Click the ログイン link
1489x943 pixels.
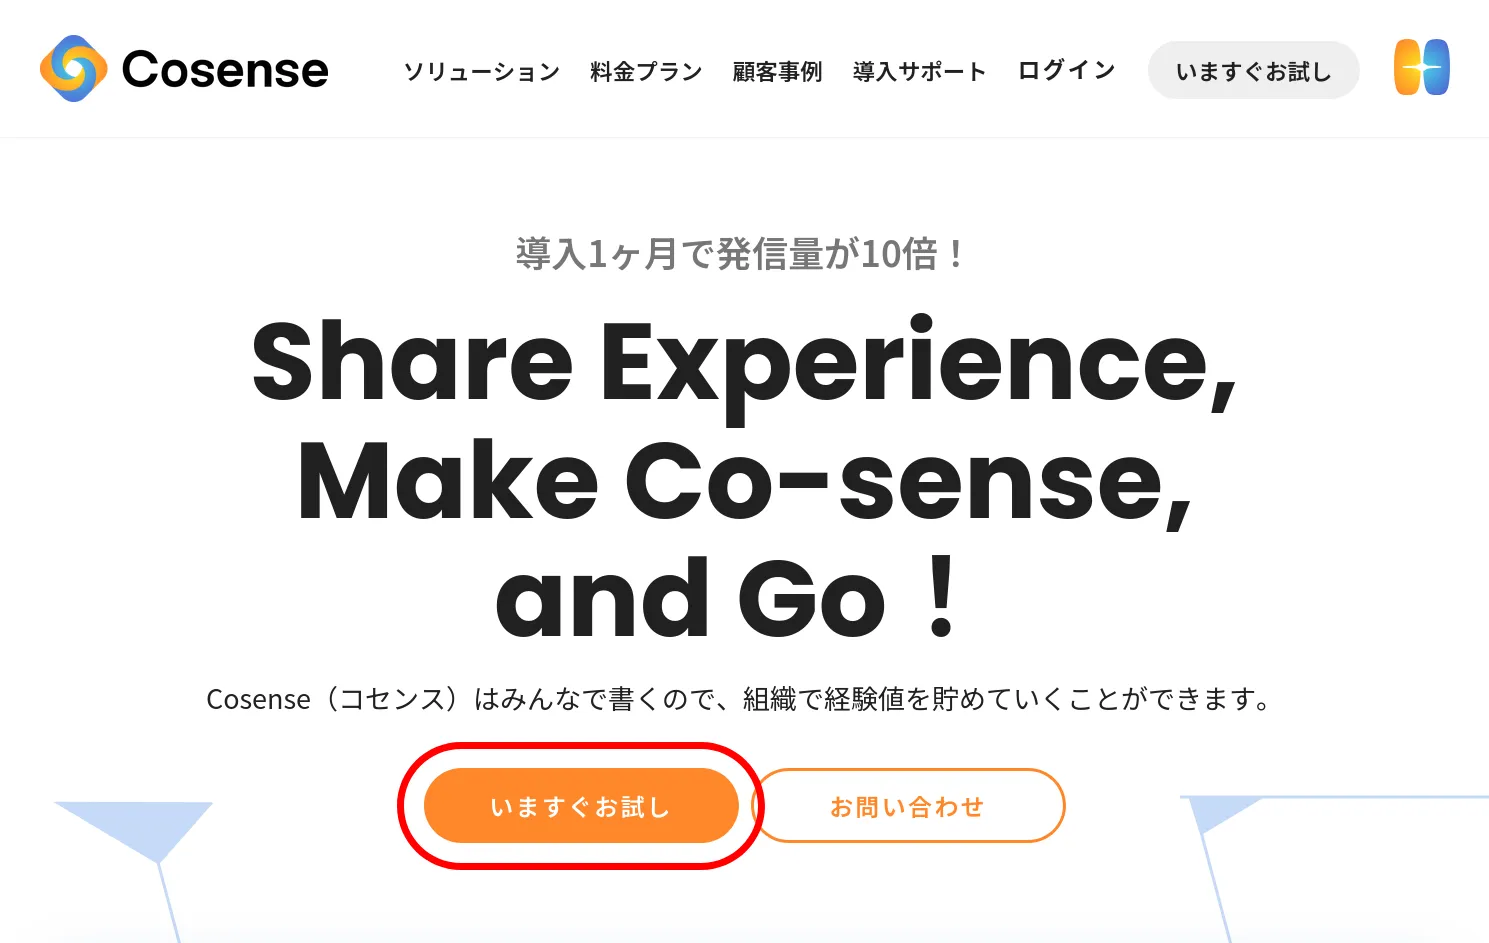(x=1066, y=71)
